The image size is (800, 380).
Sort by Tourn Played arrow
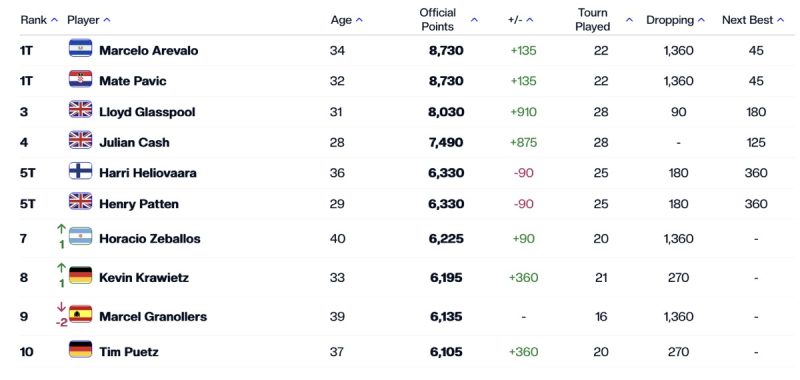(x=629, y=20)
